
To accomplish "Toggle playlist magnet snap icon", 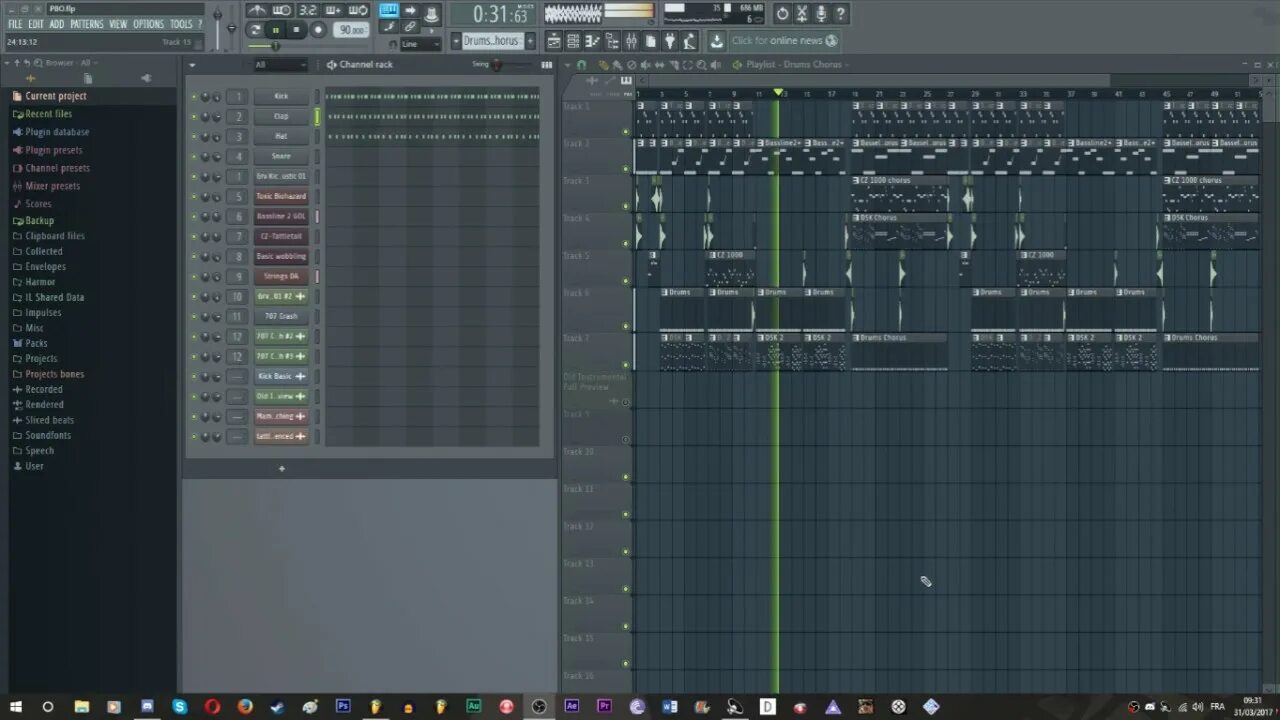I will (581, 65).
